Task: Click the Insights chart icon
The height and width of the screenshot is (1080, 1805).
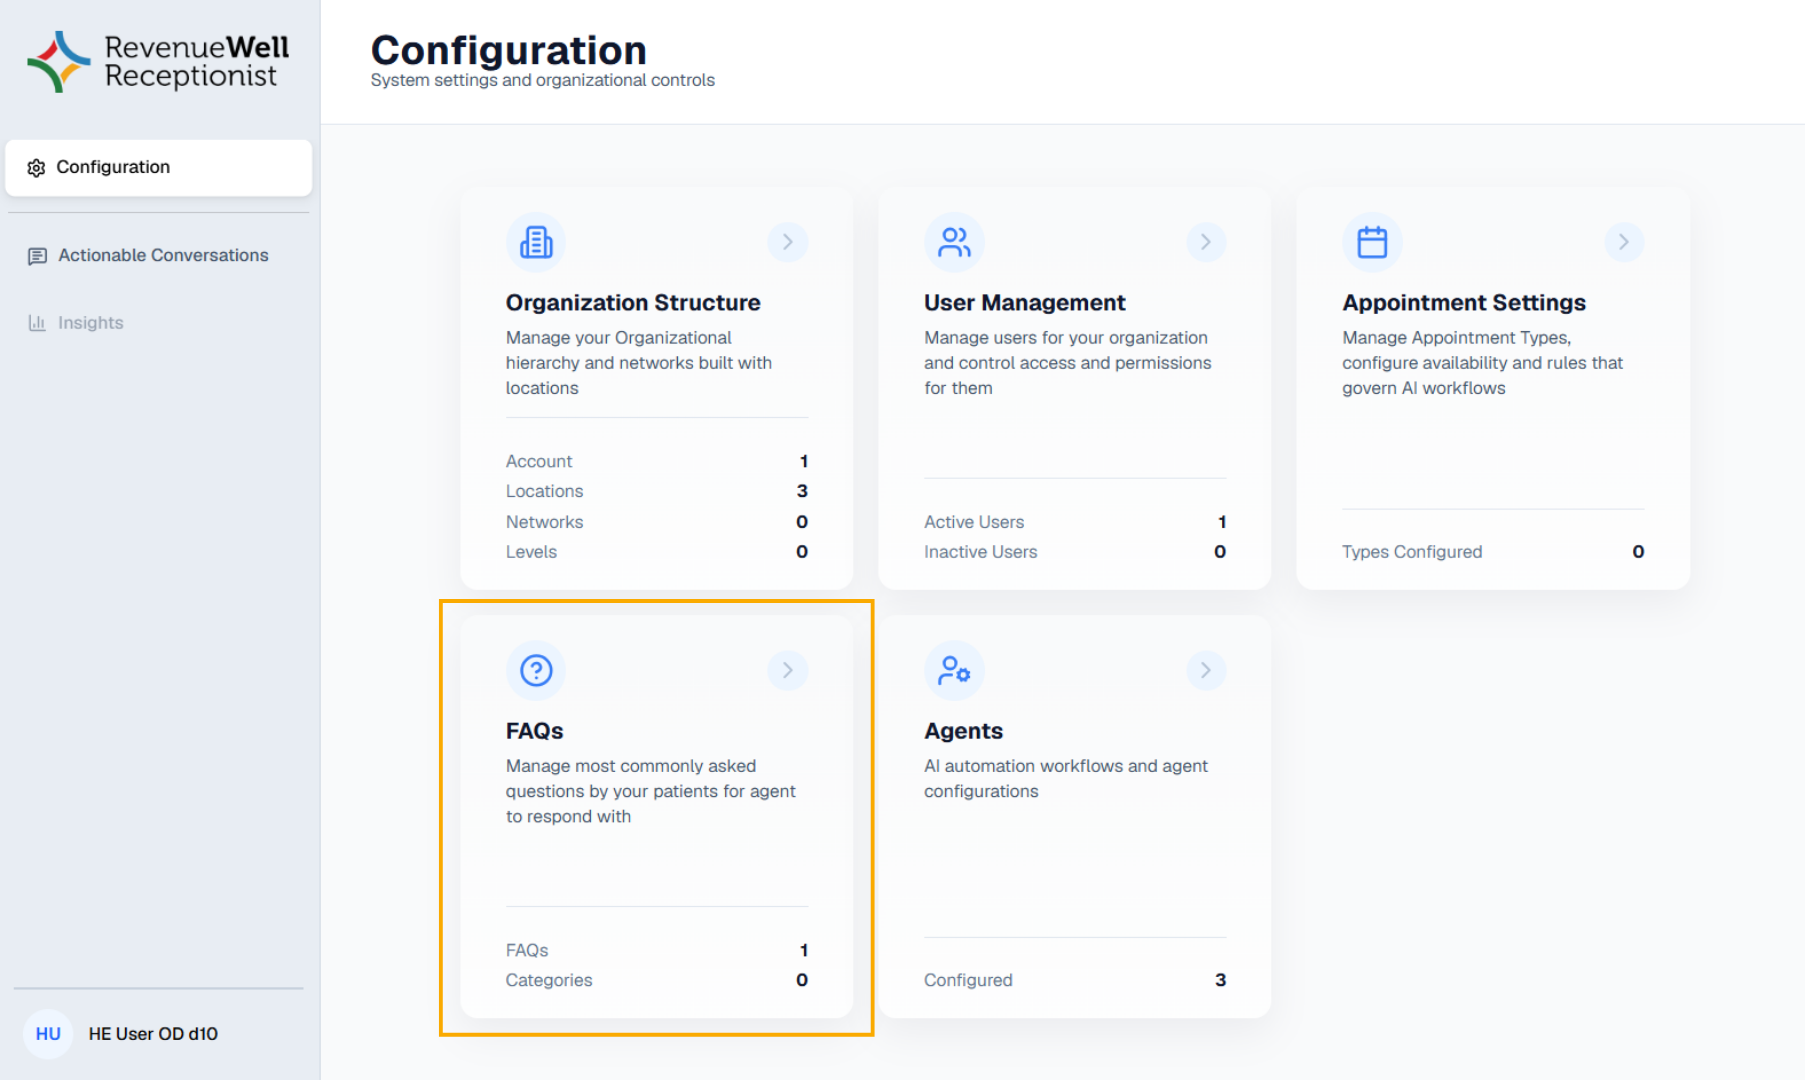Action: point(37,322)
